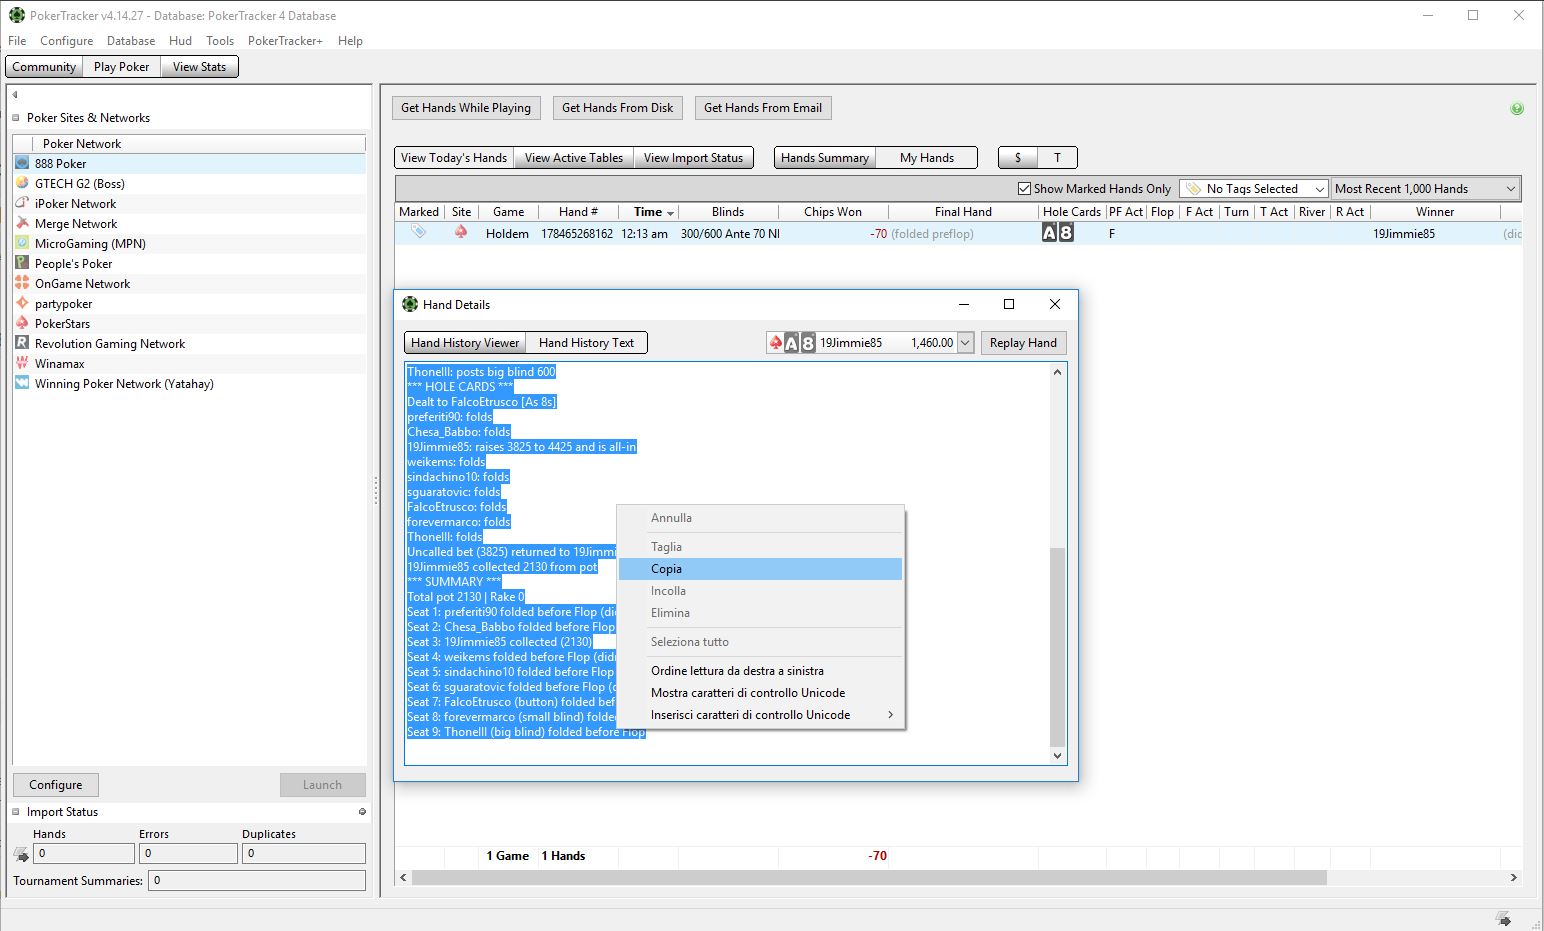
Task: Click the OnGame Network icon
Action: pyautogui.click(x=22, y=283)
